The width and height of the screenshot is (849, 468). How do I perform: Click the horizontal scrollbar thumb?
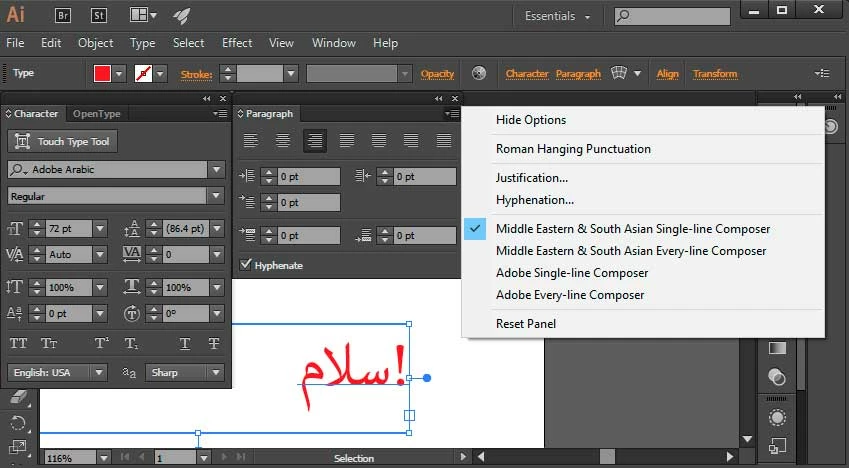pos(608,457)
